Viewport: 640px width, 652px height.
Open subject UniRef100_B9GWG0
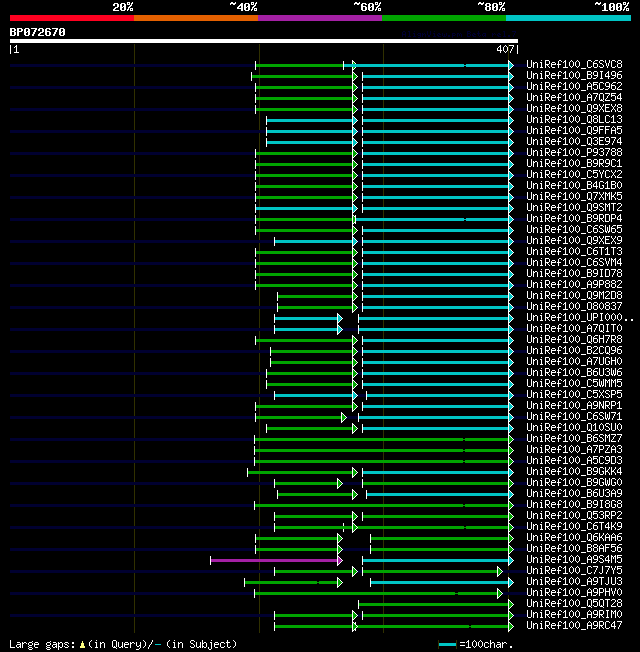pyautogui.click(x=574, y=483)
